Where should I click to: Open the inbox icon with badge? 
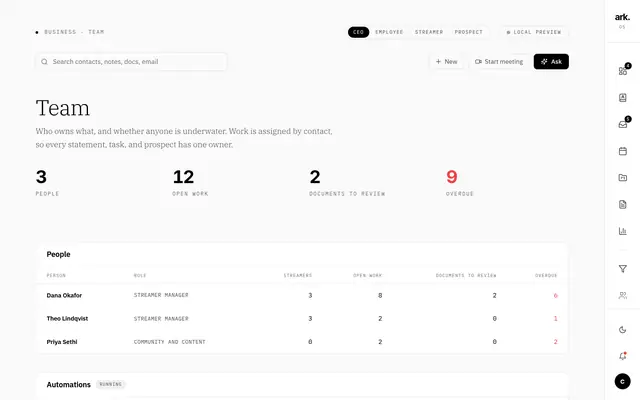coord(622,124)
